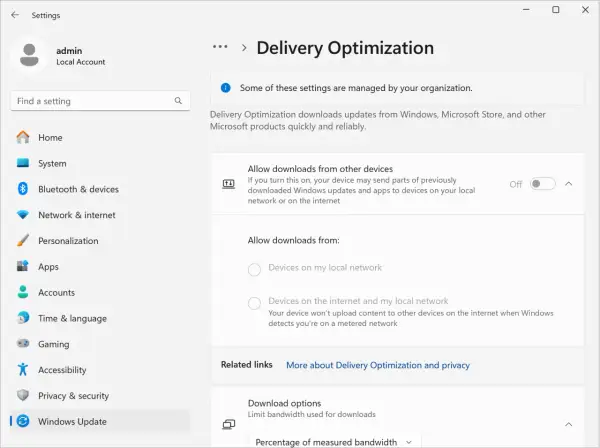The height and width of the screenshot is (448, 600).
Task: Click the Accessibility figure icon
Action: click(x=23, y=370)
